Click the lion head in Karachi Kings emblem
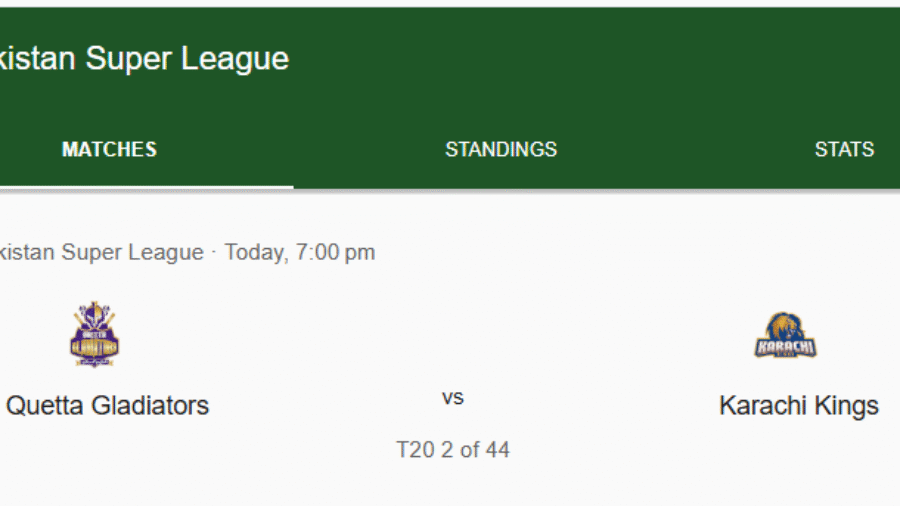The image size is (900, 506). pos(785,326)
